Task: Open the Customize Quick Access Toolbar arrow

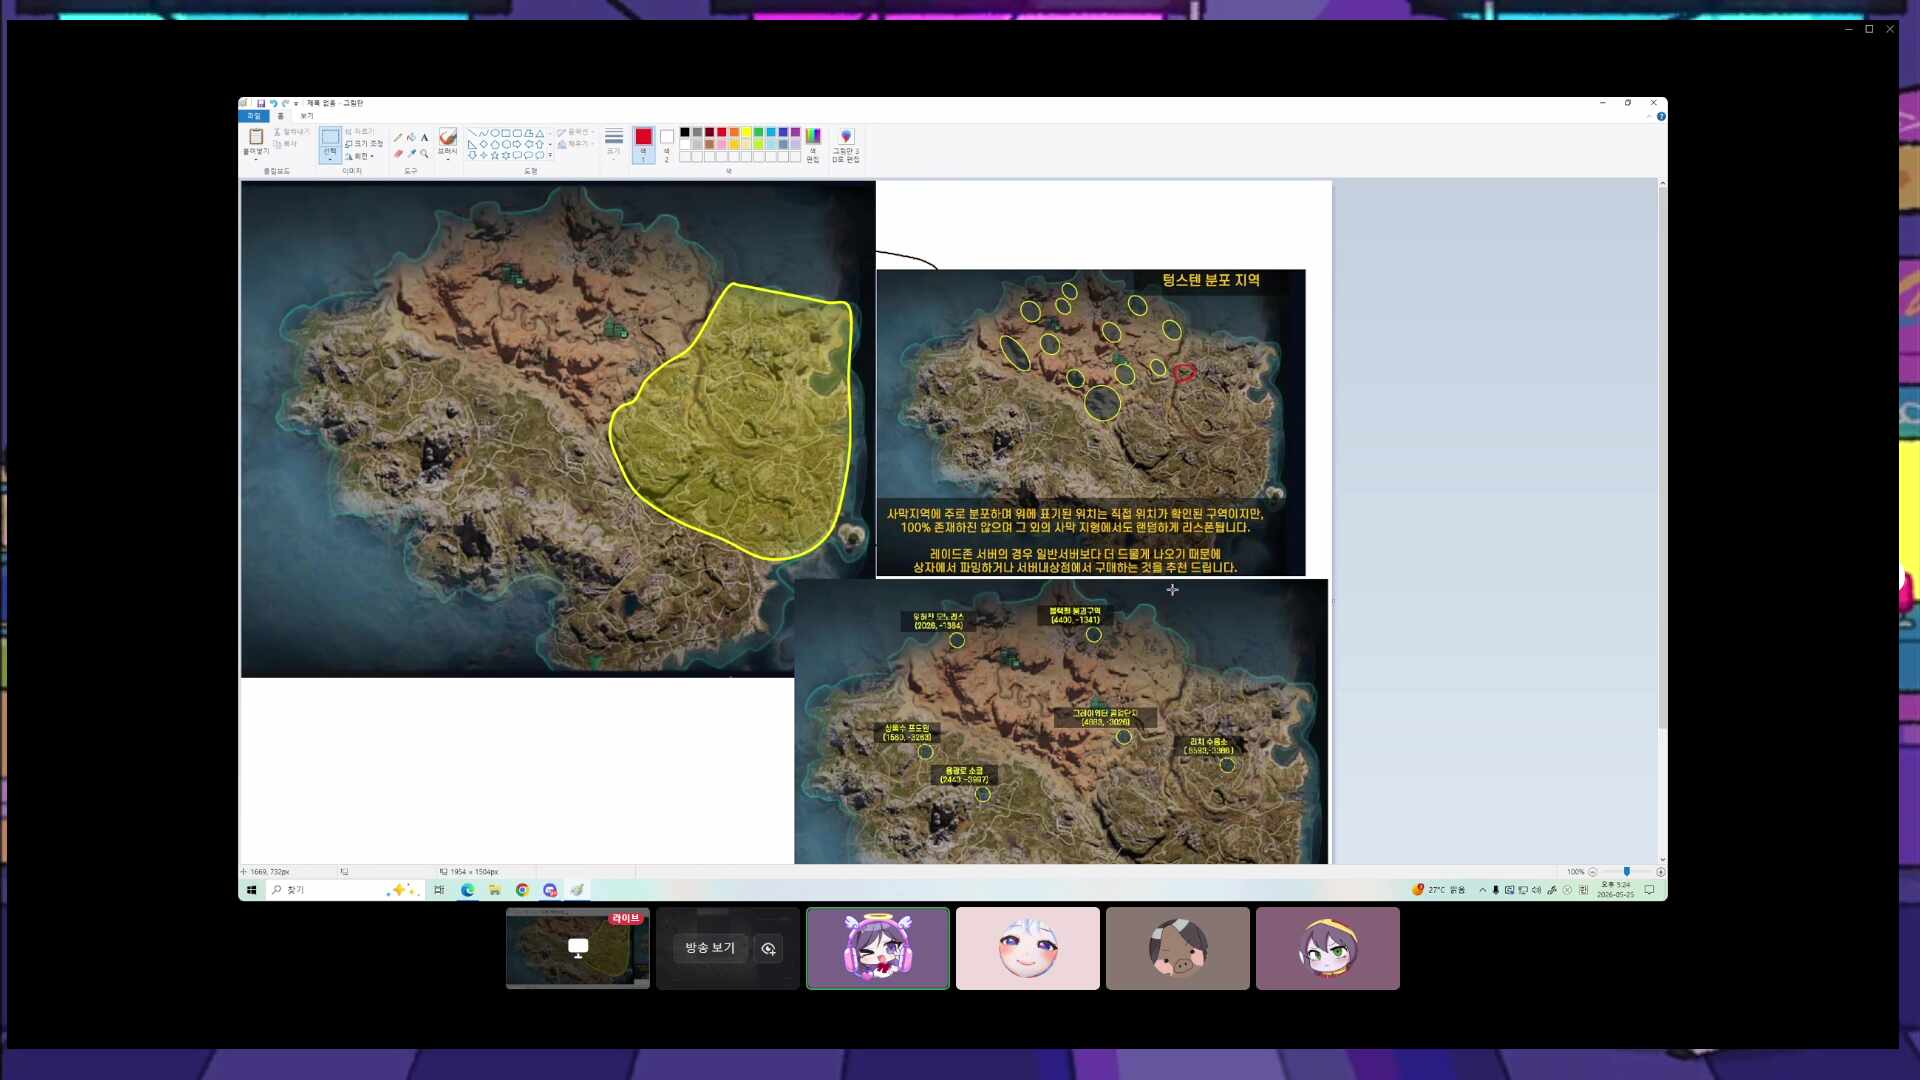Action: click(x=296, y=103)
